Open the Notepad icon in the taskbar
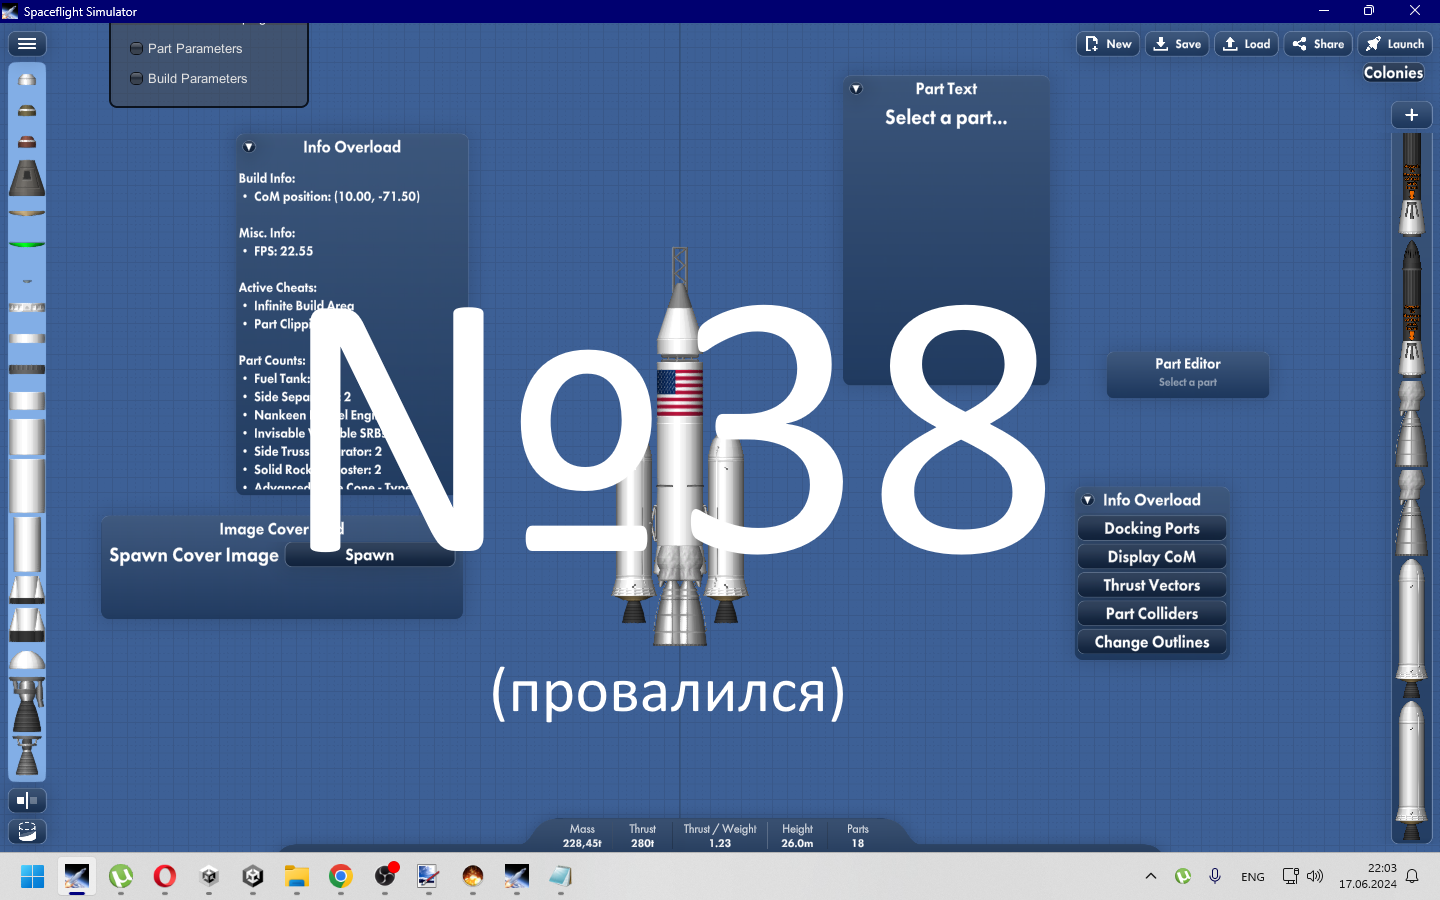The height and width of the screenshot is (900, 1440). pos(561,877)
